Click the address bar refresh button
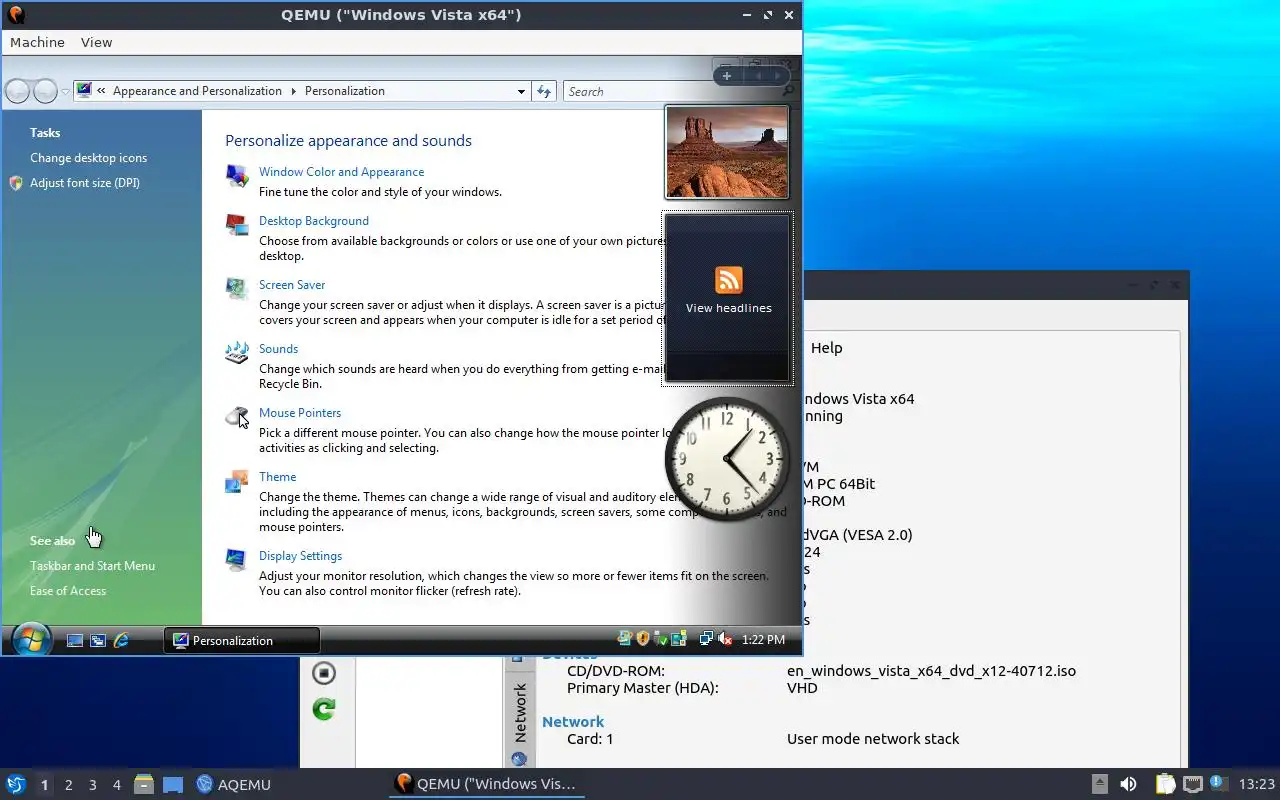The height and width of the screenshot is (800, 1280). (x=544, y=91)
